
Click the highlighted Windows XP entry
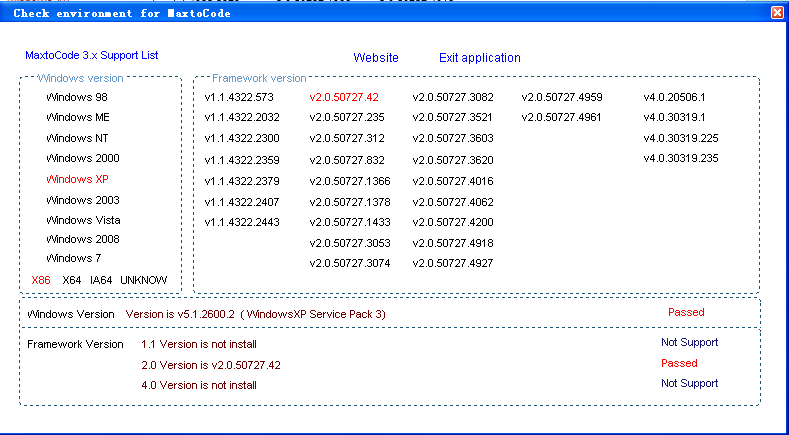click(77, 179)
